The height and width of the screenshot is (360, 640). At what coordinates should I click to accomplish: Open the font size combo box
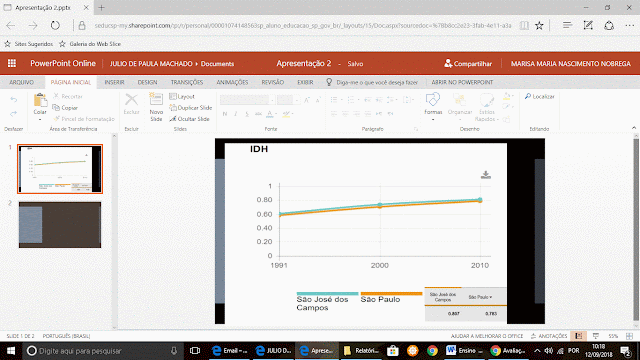[x=288, y=100]
